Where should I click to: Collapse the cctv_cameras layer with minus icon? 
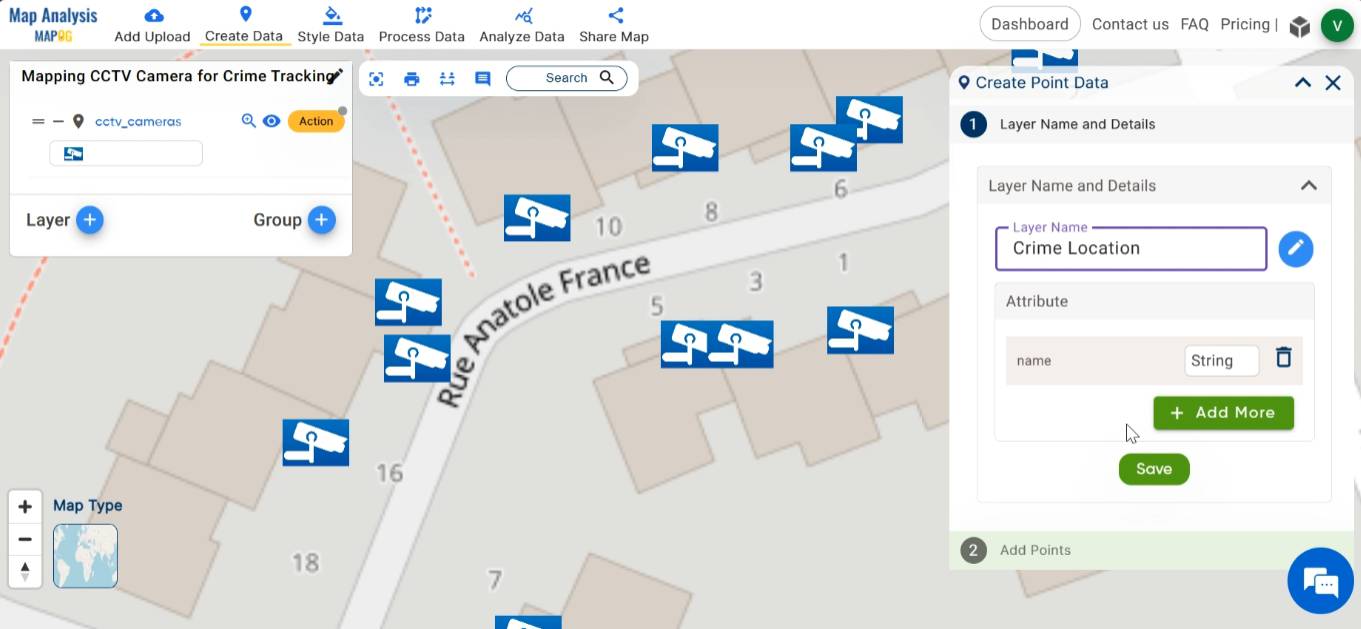click(58, 121)
